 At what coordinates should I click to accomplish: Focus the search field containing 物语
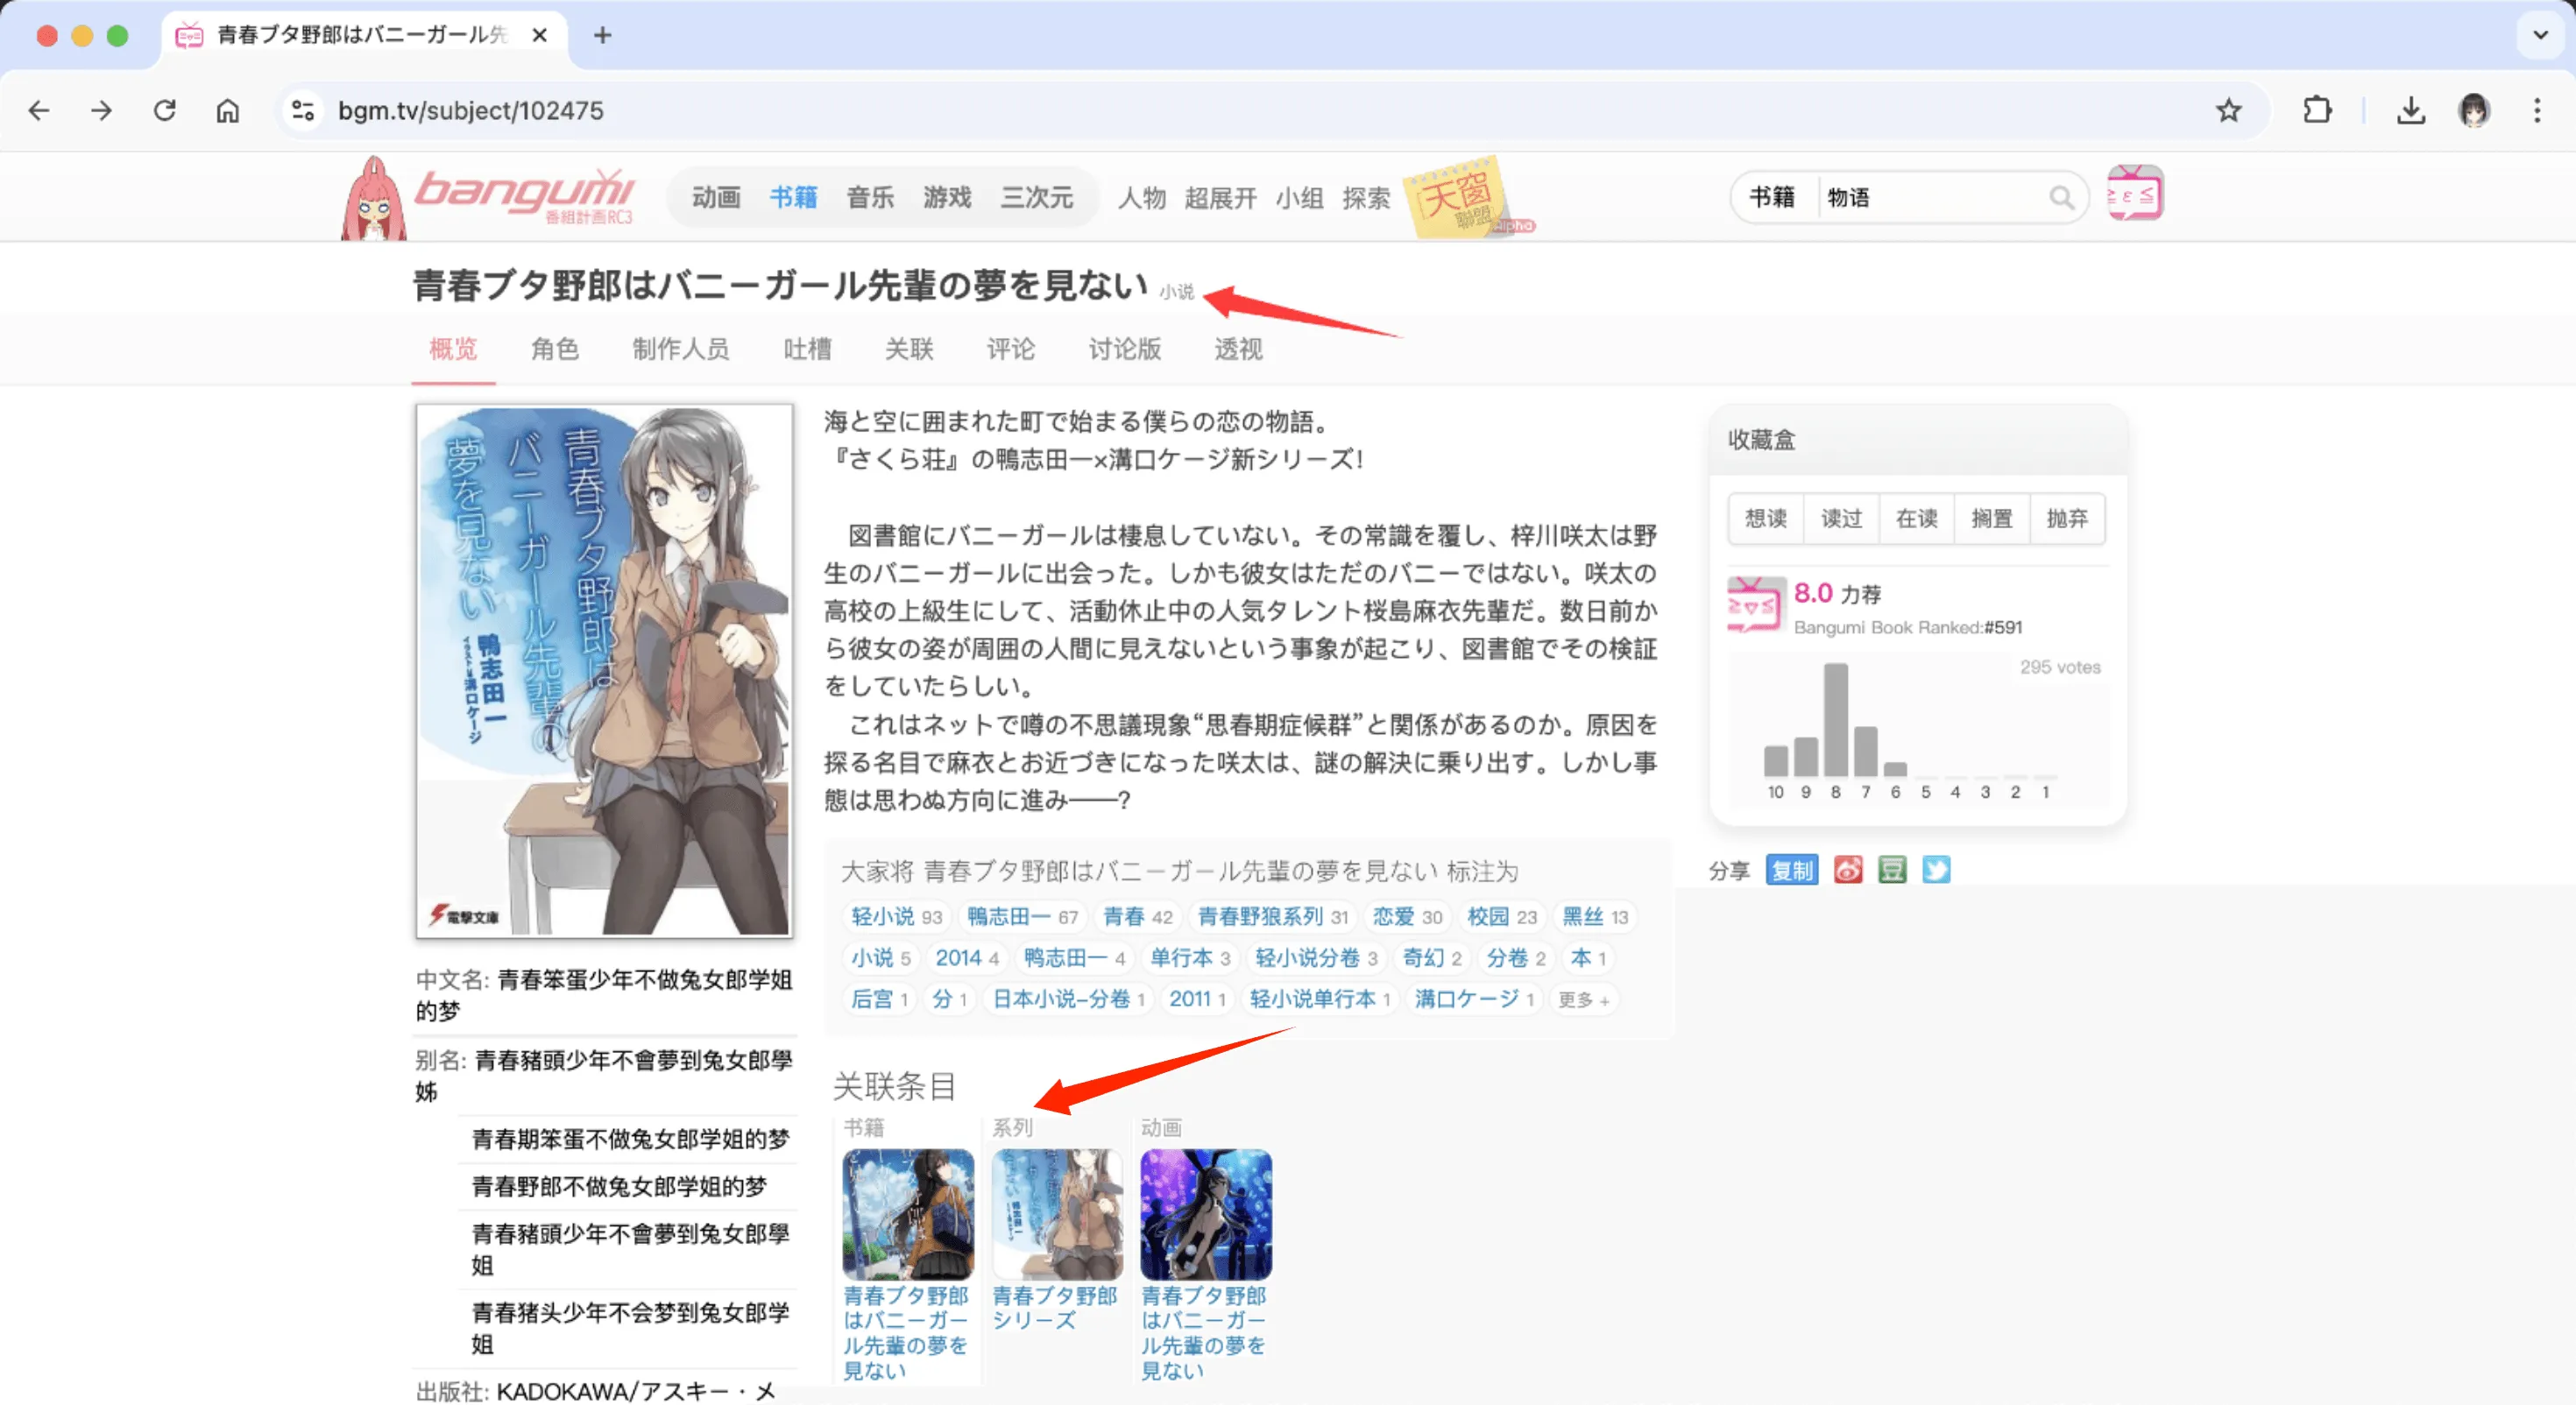1932,198
